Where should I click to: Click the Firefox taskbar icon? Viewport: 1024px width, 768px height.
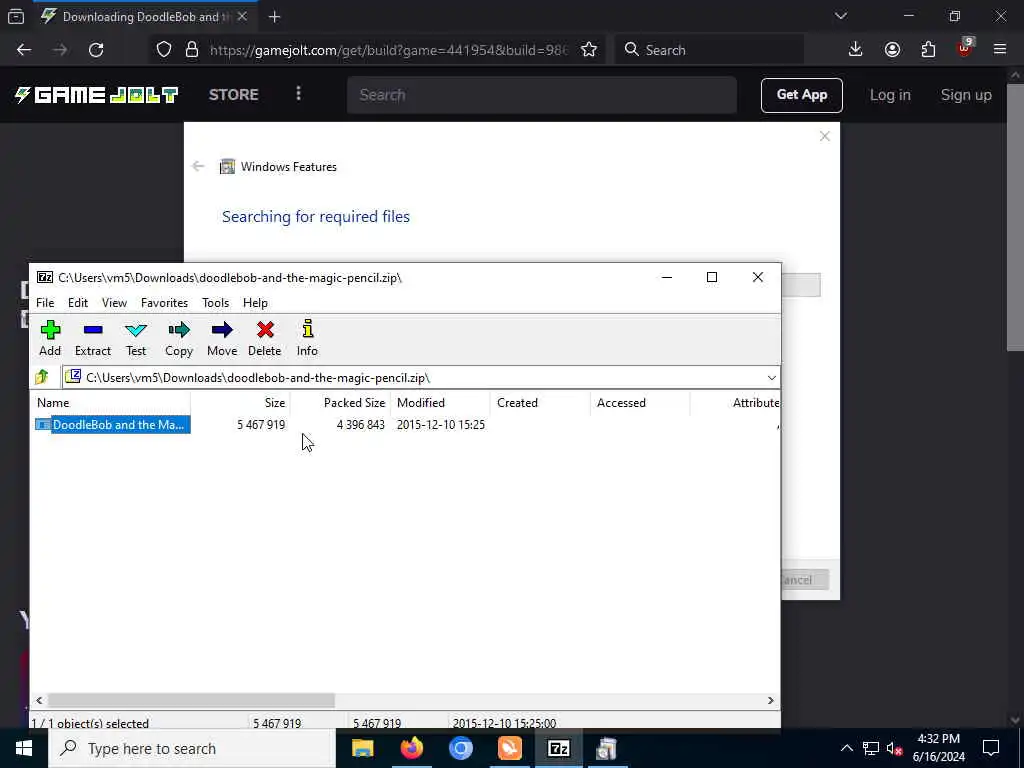click(411, 748)
